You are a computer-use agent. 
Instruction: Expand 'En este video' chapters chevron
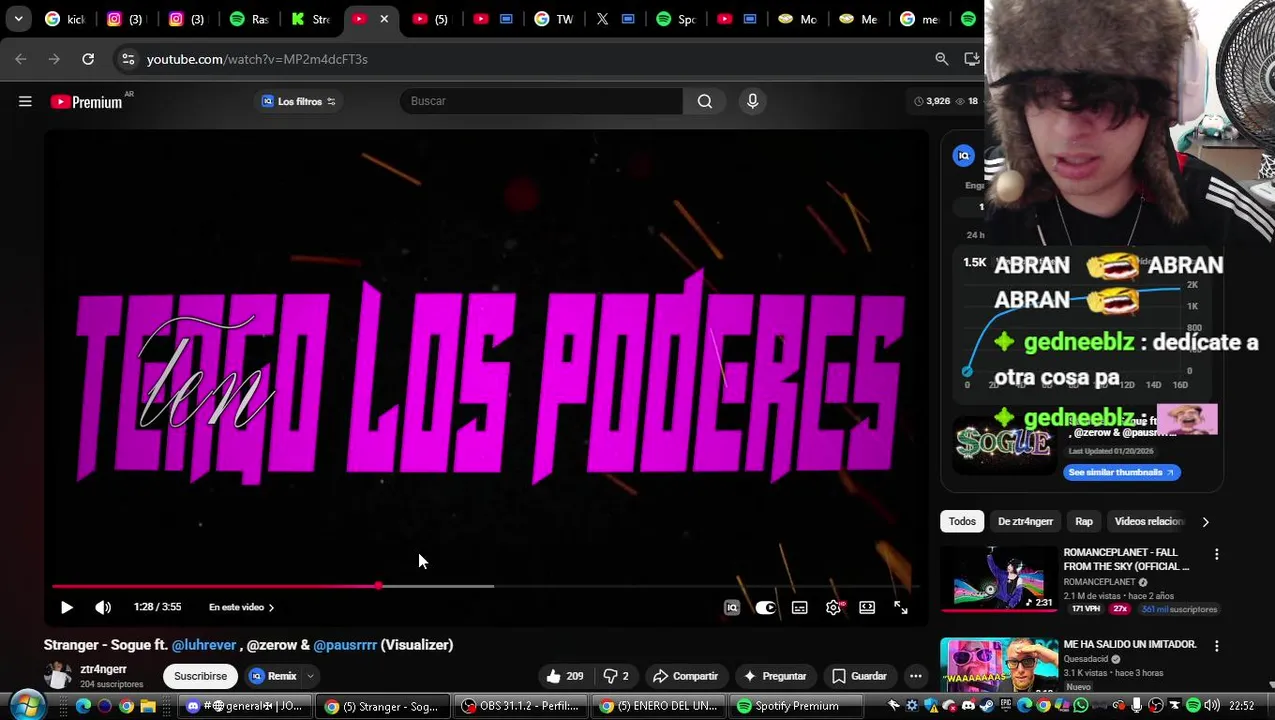[271, 607]
